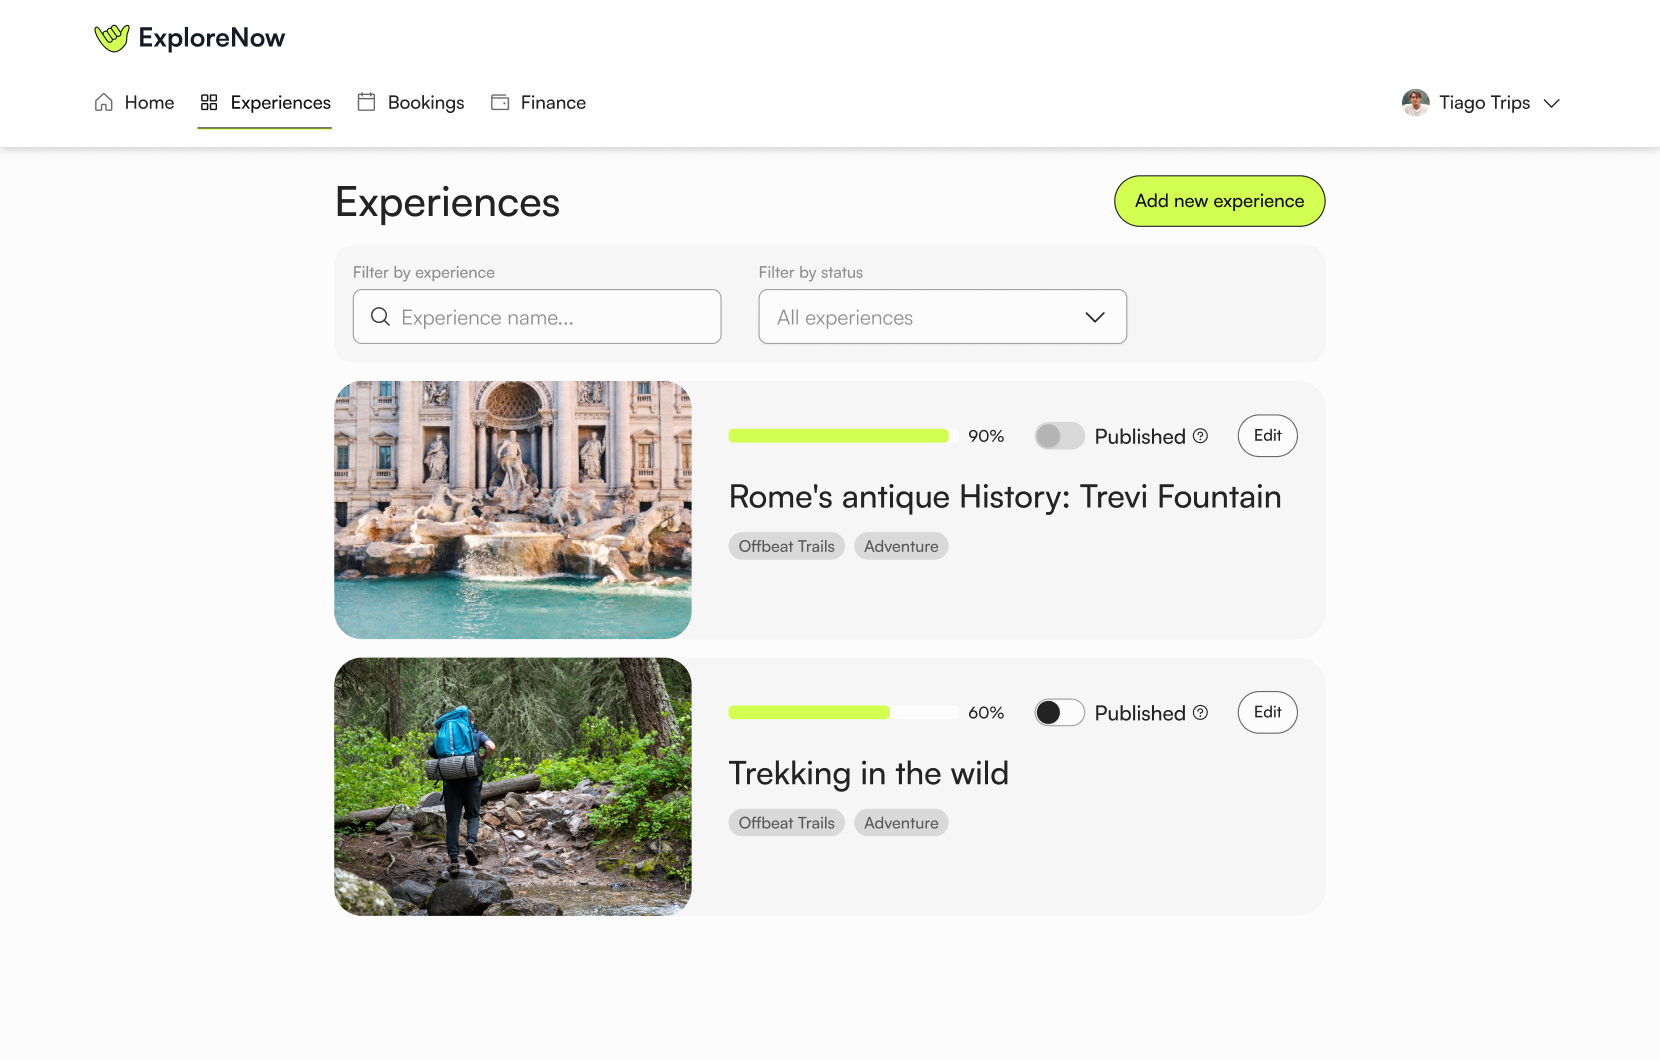Edit the Trekking in the wild experience

click(x=1267, y=713)
